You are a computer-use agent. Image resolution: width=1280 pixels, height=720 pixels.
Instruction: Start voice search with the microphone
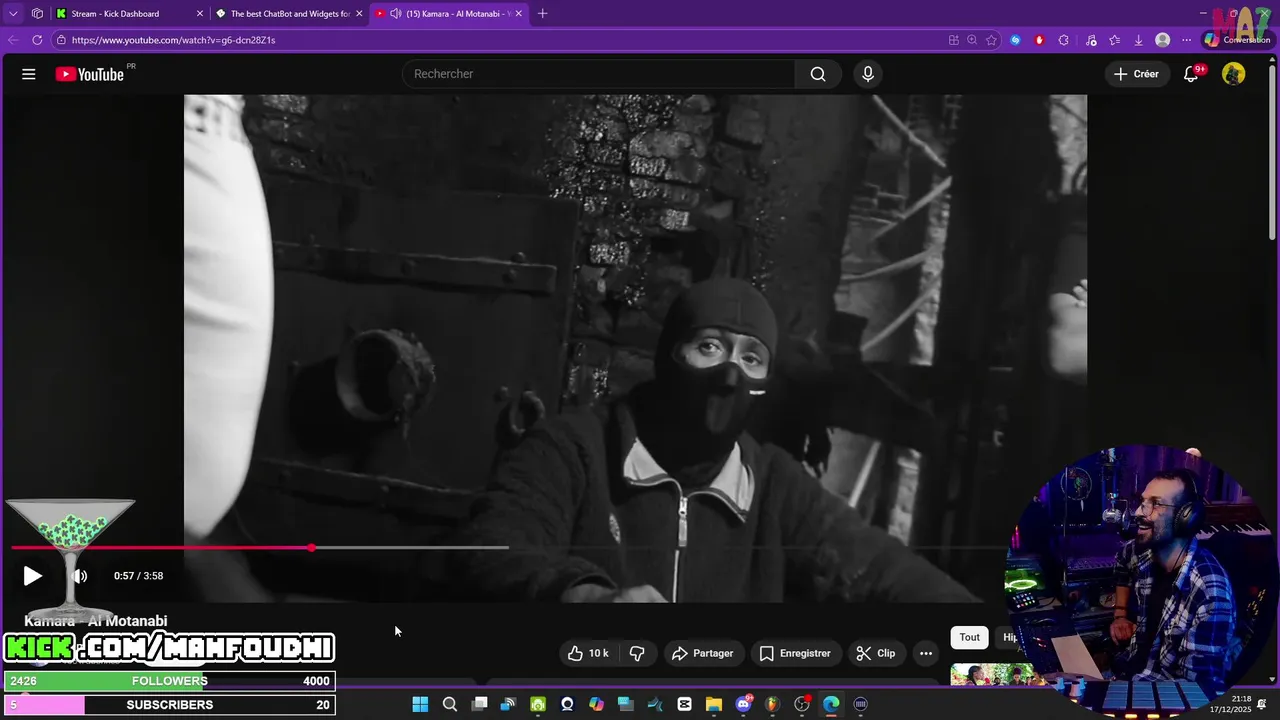click(x=868, y=74)
